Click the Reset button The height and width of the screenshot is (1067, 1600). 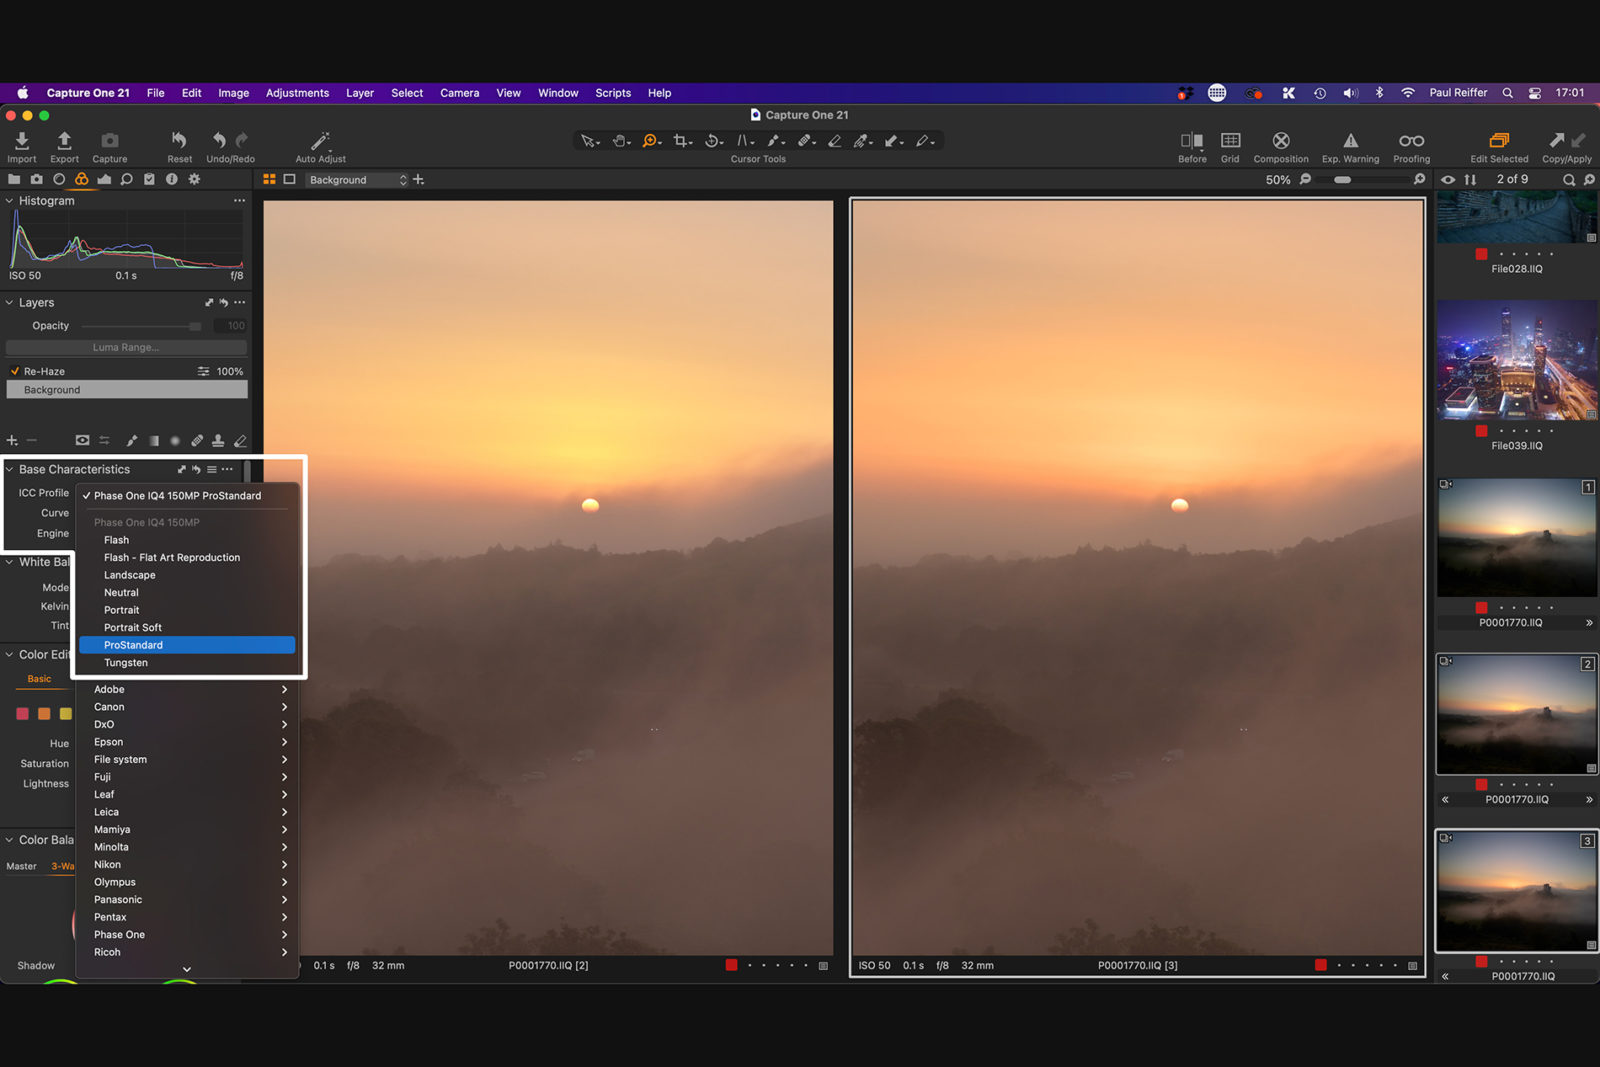(x=179, y=140)
